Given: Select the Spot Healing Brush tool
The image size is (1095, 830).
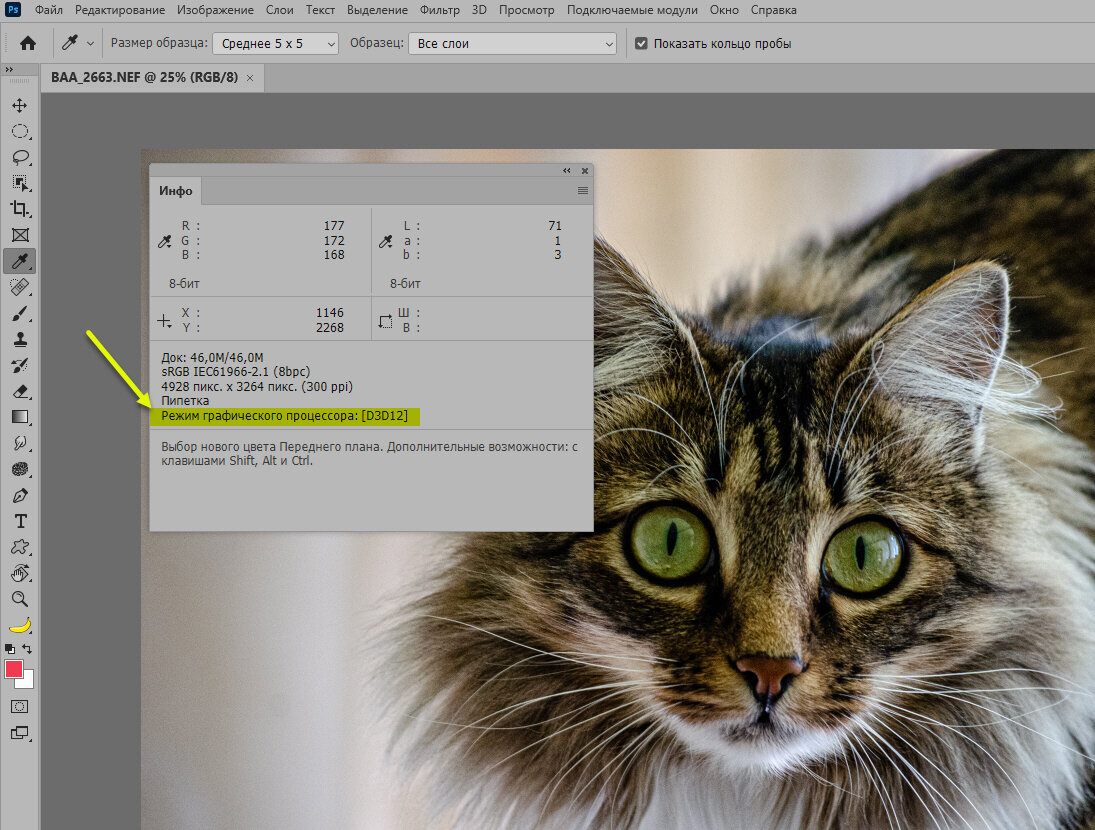Looking at the screenshot, I should (x=20, y=288).
